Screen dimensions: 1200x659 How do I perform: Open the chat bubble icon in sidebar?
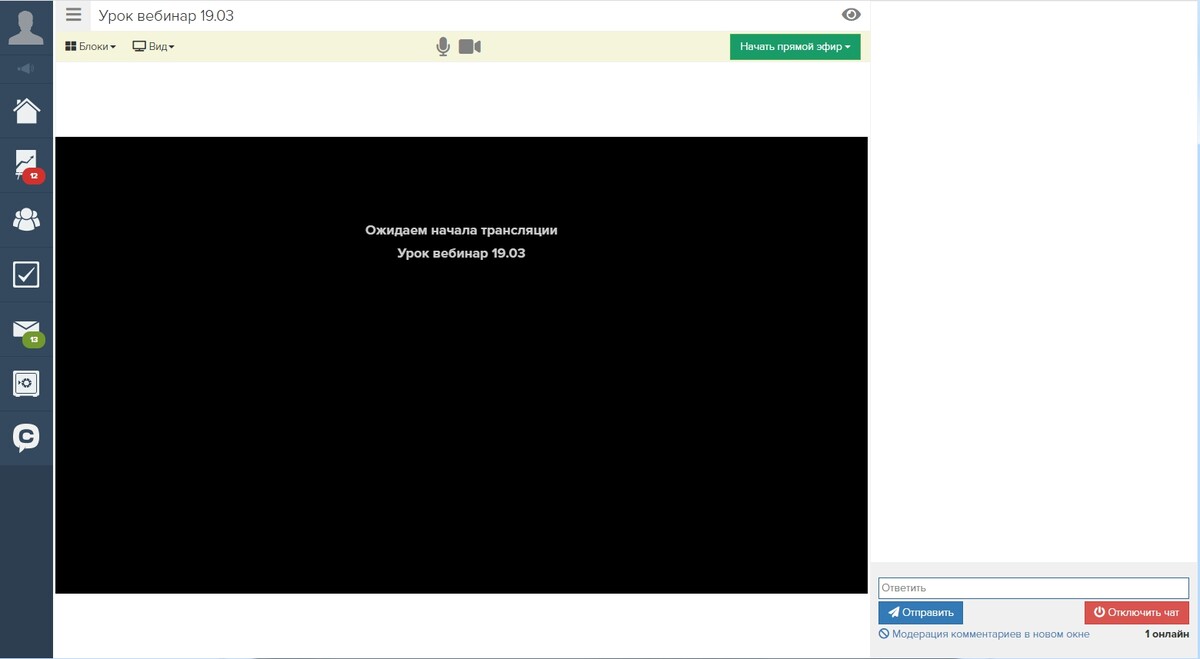coord(26,438)
